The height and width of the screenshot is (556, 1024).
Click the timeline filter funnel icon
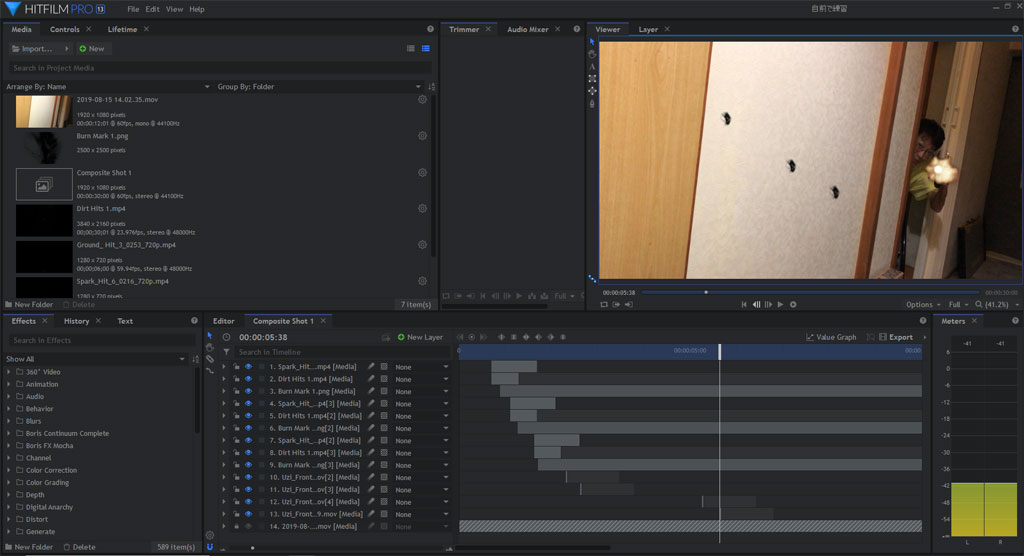pos(227,352)
